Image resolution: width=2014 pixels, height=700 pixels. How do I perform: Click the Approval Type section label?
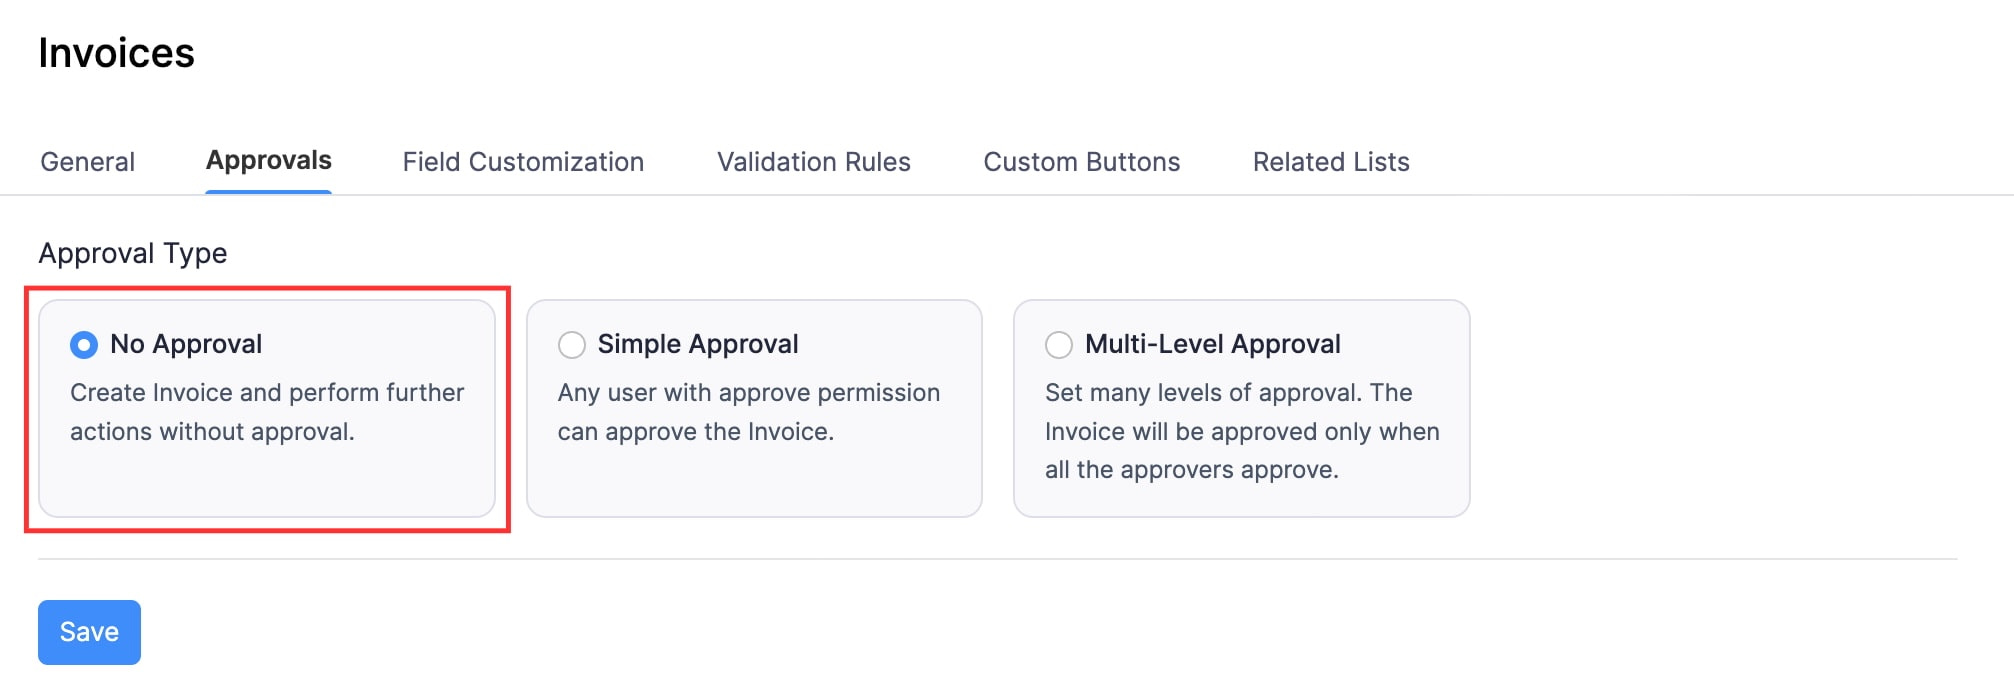coord(133,253)
